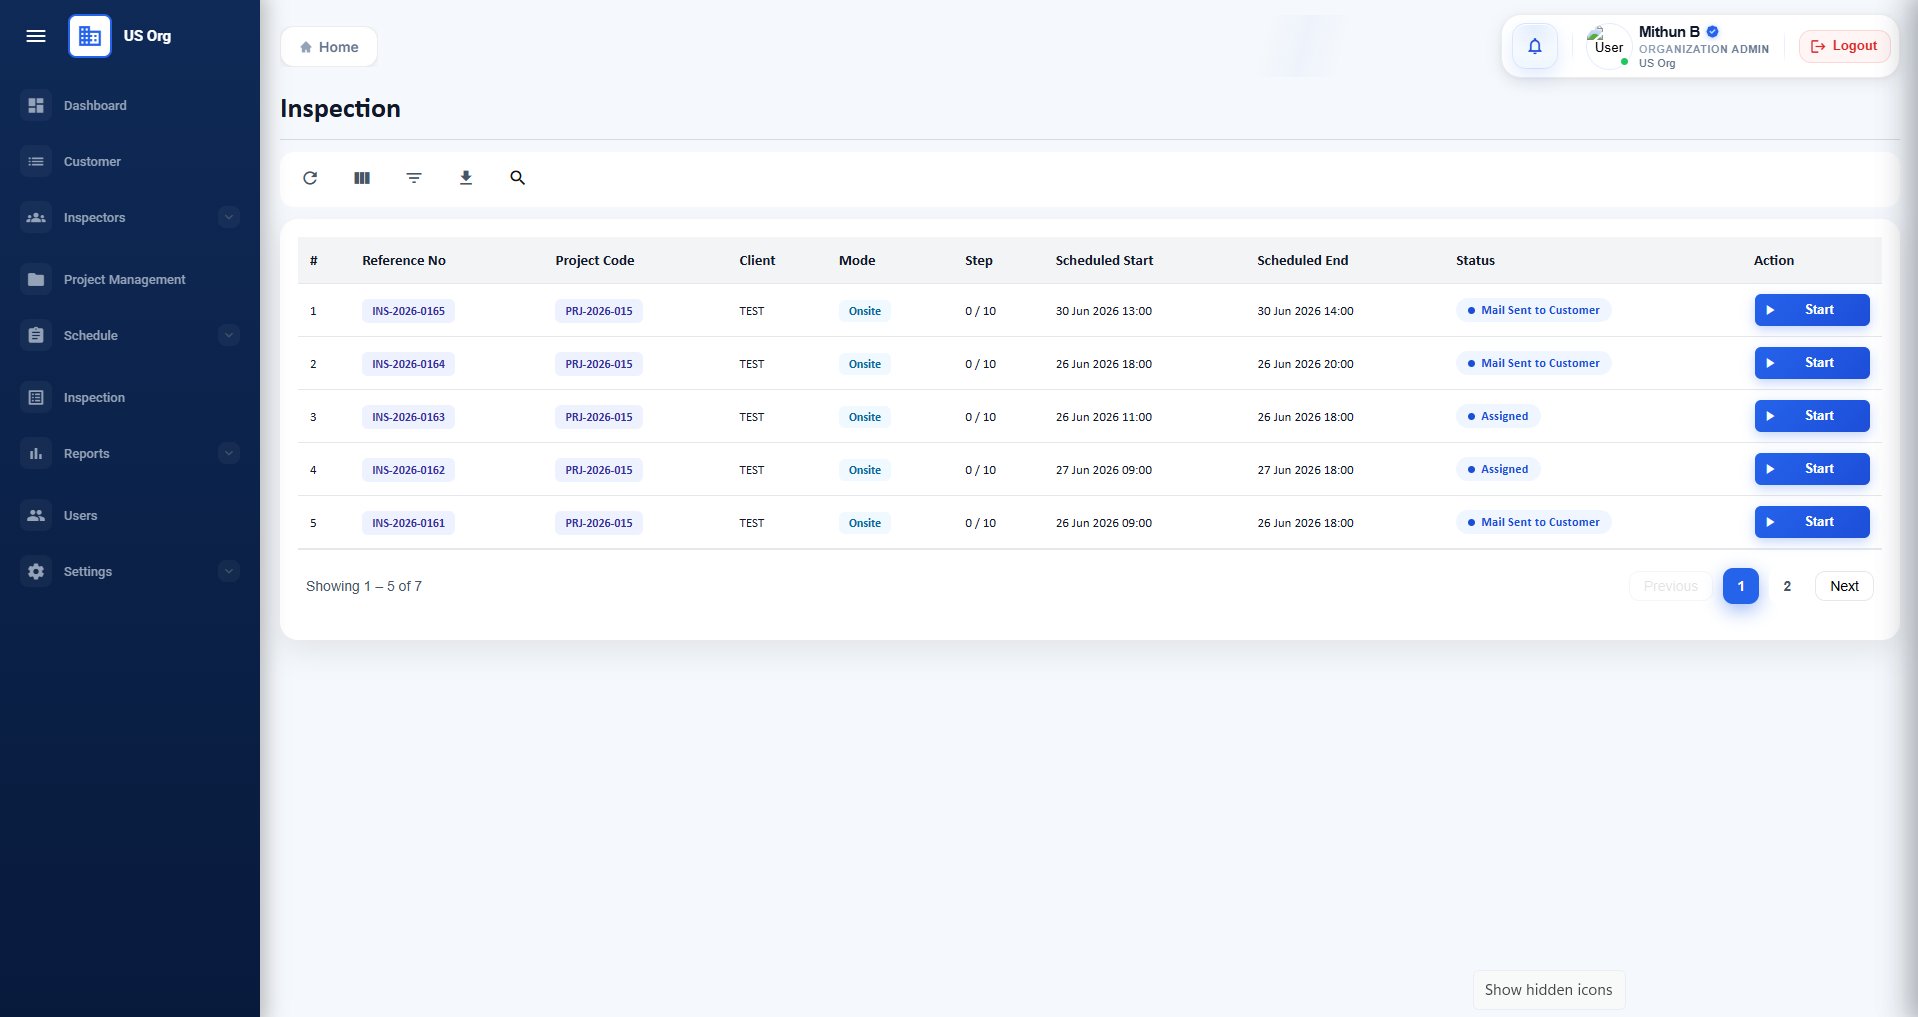Start inspection INS-2026-0161
The image size is (1918, 1017).
[x=1812, y=522]
